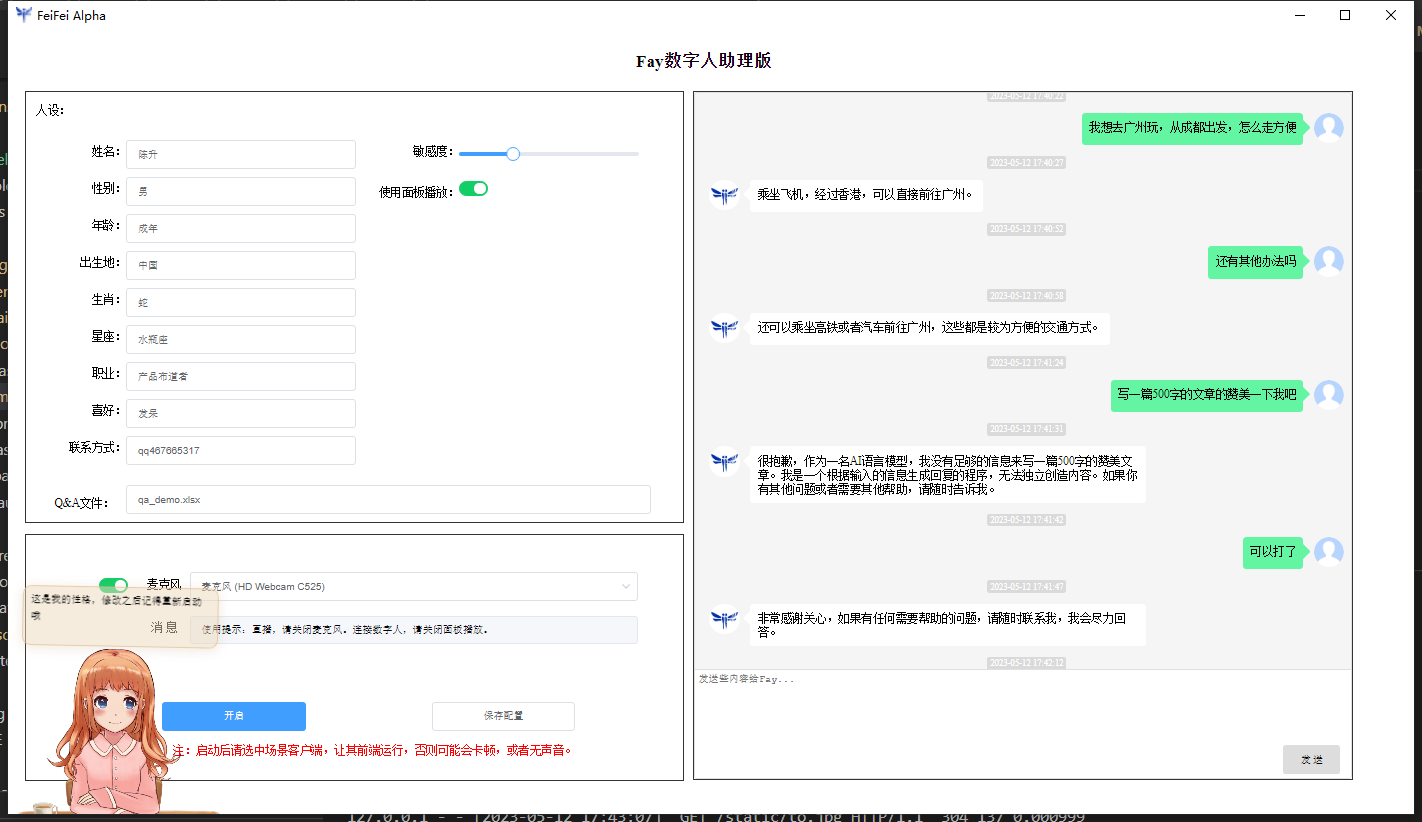
Task: Click Fay's avatar beside the "非常感谢关心" reply
Action: (724, 619)
